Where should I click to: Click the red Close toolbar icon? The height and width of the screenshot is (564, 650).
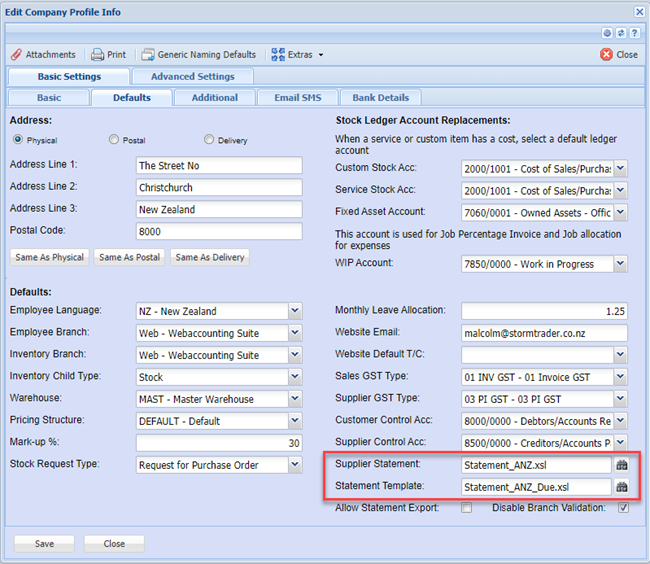click(618, 55)
